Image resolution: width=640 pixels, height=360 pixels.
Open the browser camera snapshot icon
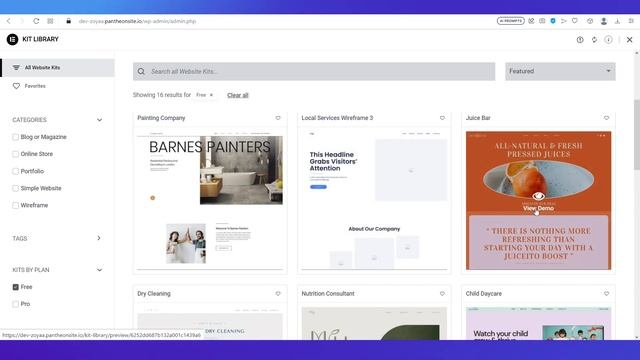pos(542,21)
